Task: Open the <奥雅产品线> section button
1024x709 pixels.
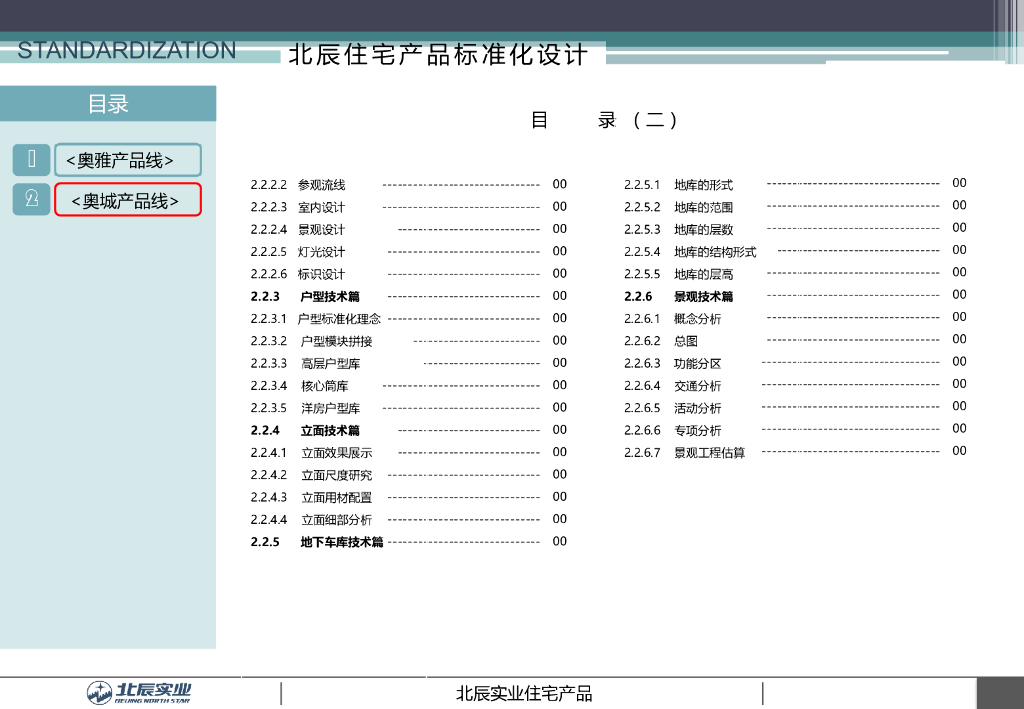Action: pos(127,160)
